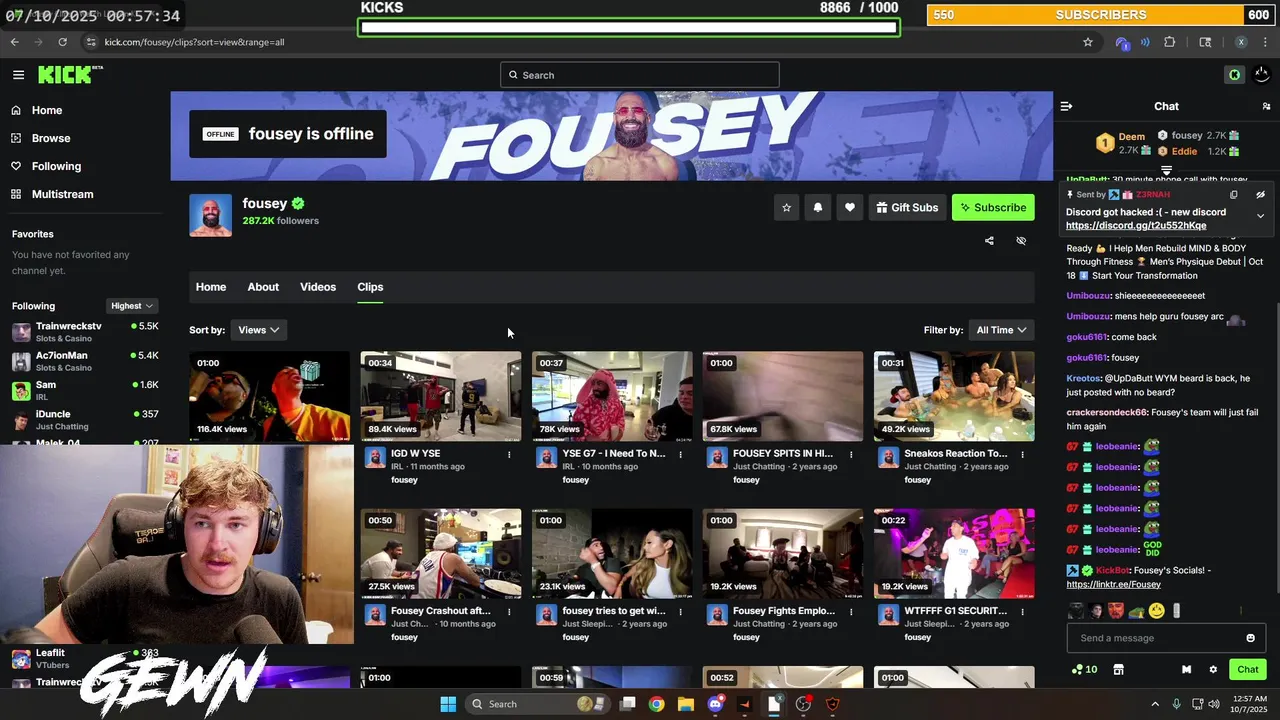Open Browse in left sidebar
Image resolution: width=1280 pixels, height=720 pixels.
50,138
